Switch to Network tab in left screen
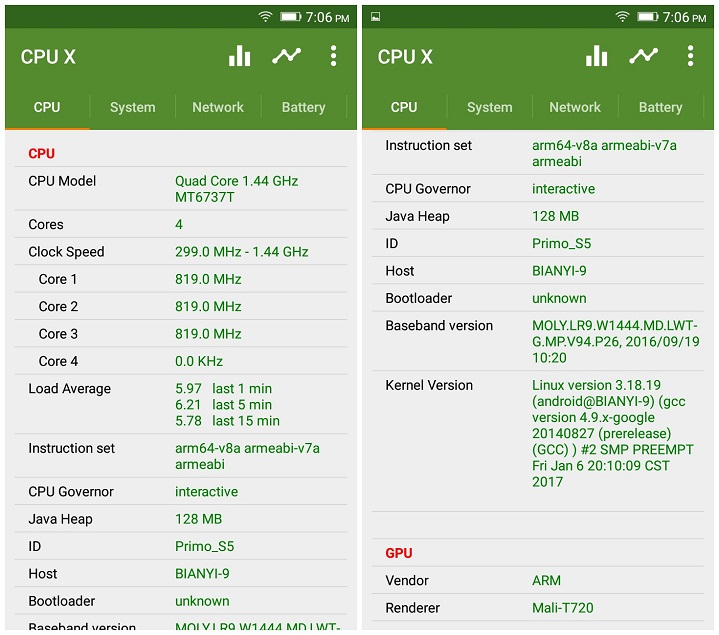Image resolution: width=719 pixels, height=635 pixels. coord(218,107)
